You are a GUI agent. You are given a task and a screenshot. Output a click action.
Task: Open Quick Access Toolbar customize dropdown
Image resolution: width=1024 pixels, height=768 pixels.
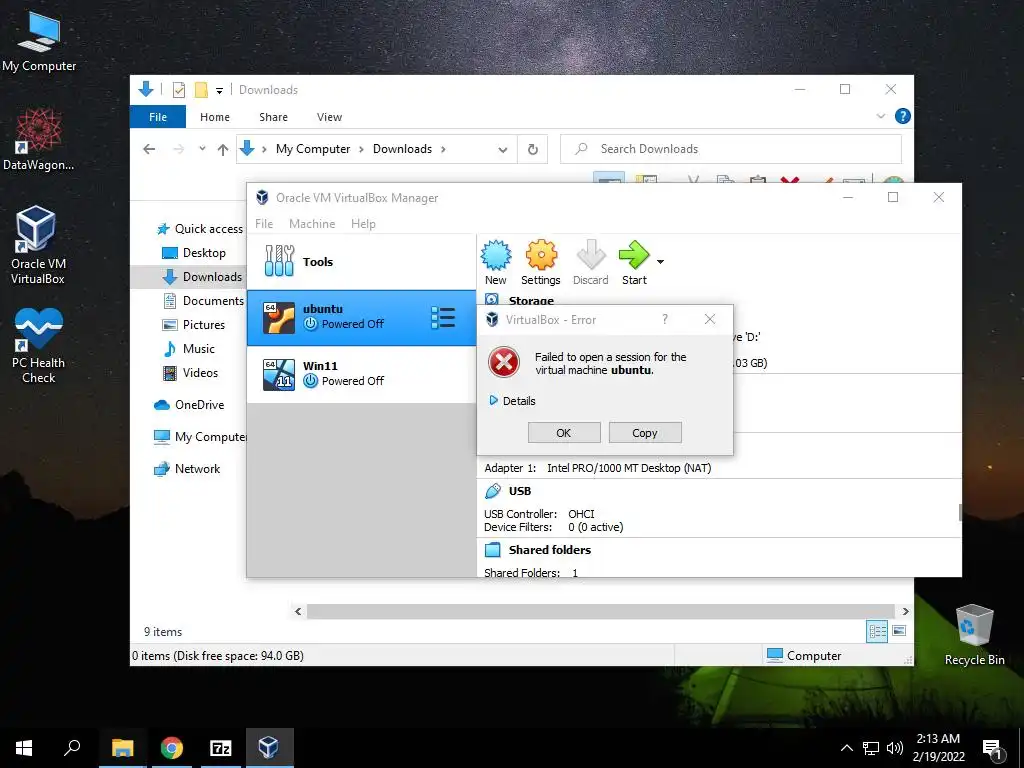pyautogui.click(x=219, y=91)
